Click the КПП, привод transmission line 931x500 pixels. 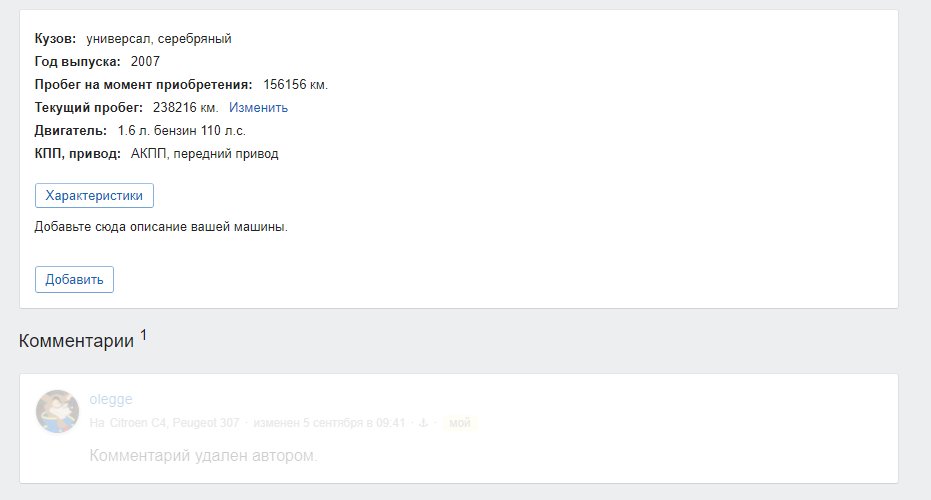156,154
